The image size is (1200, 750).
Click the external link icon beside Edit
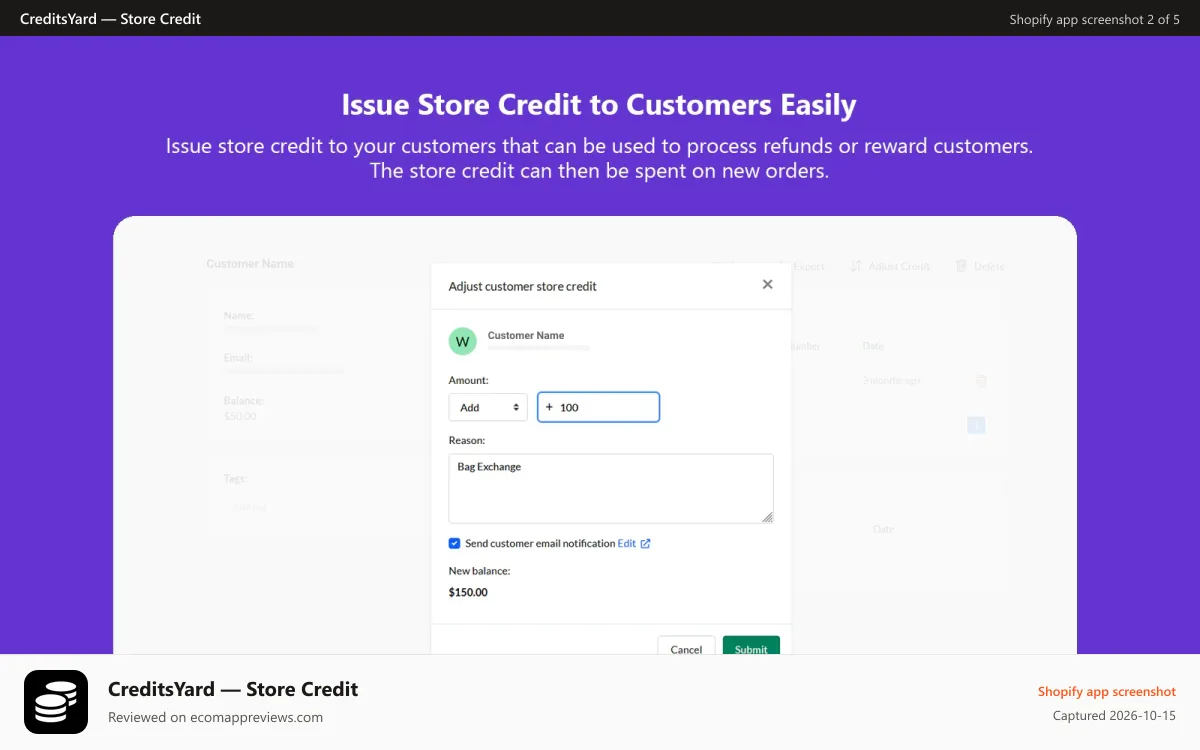click(x=645, y=543)
